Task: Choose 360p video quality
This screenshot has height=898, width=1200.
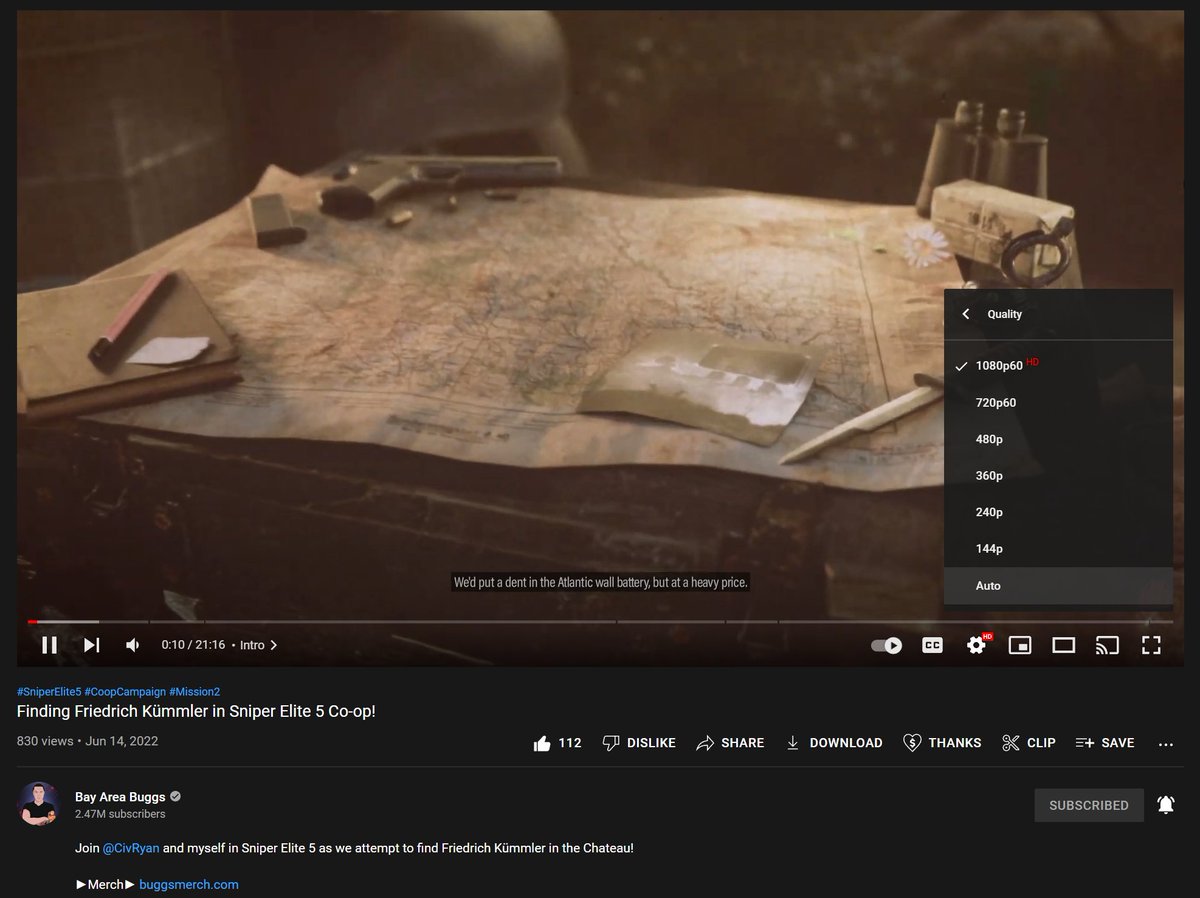Action: (1058, 476)
